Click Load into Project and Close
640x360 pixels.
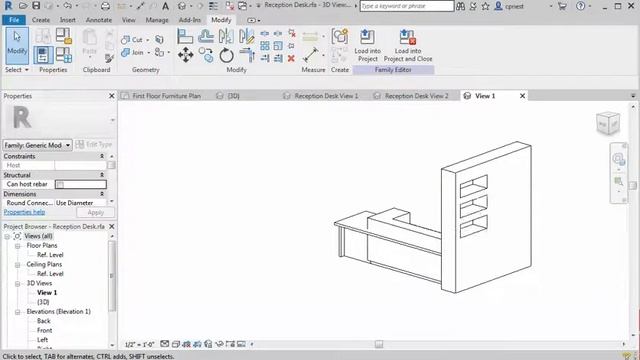point(408,45)
